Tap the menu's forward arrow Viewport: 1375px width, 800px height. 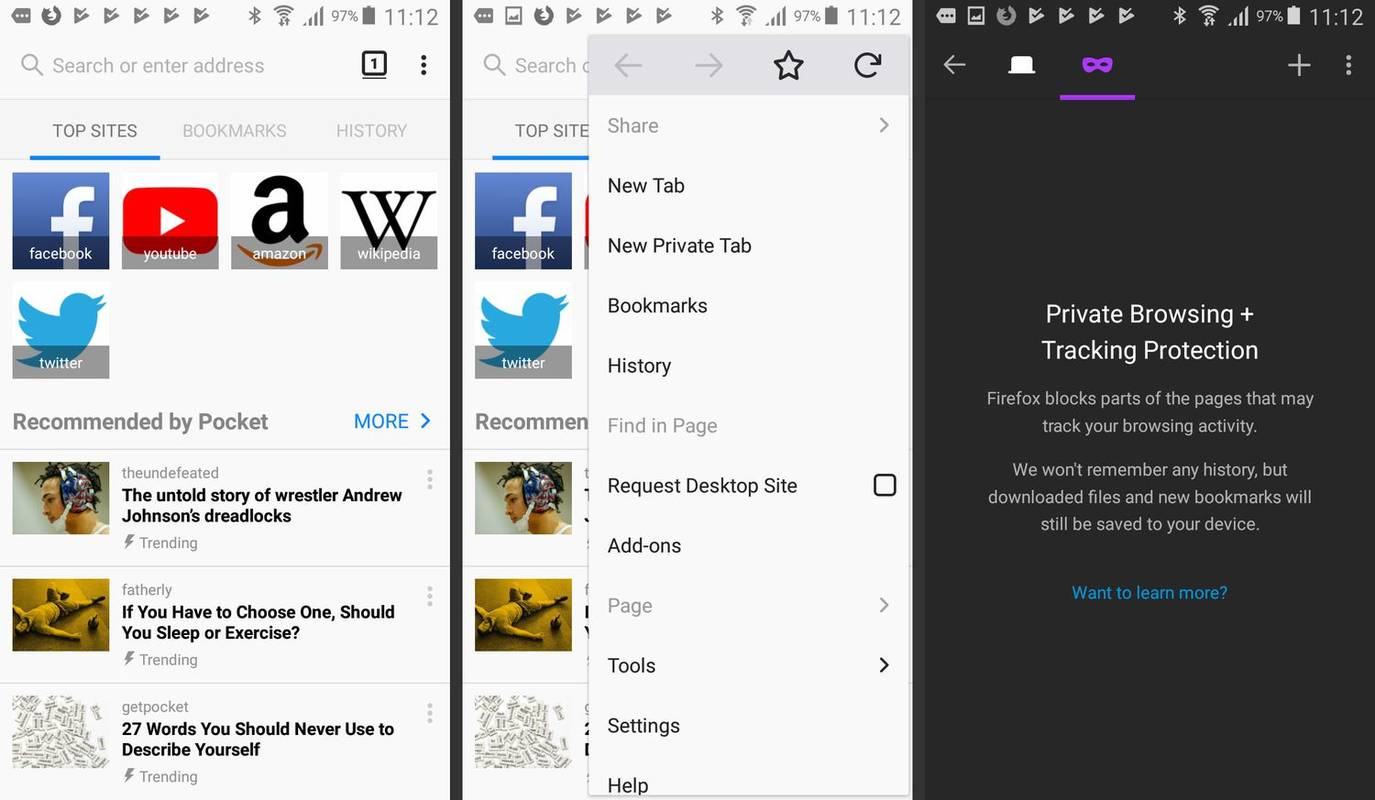[x=708, y=66]
